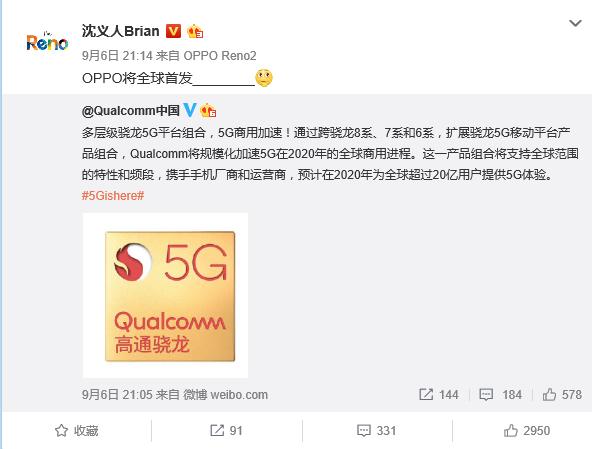Repost Brian's post showing 91 forwards
The height and width of the screenshot is (449, 592).
[x=226, y=430]
